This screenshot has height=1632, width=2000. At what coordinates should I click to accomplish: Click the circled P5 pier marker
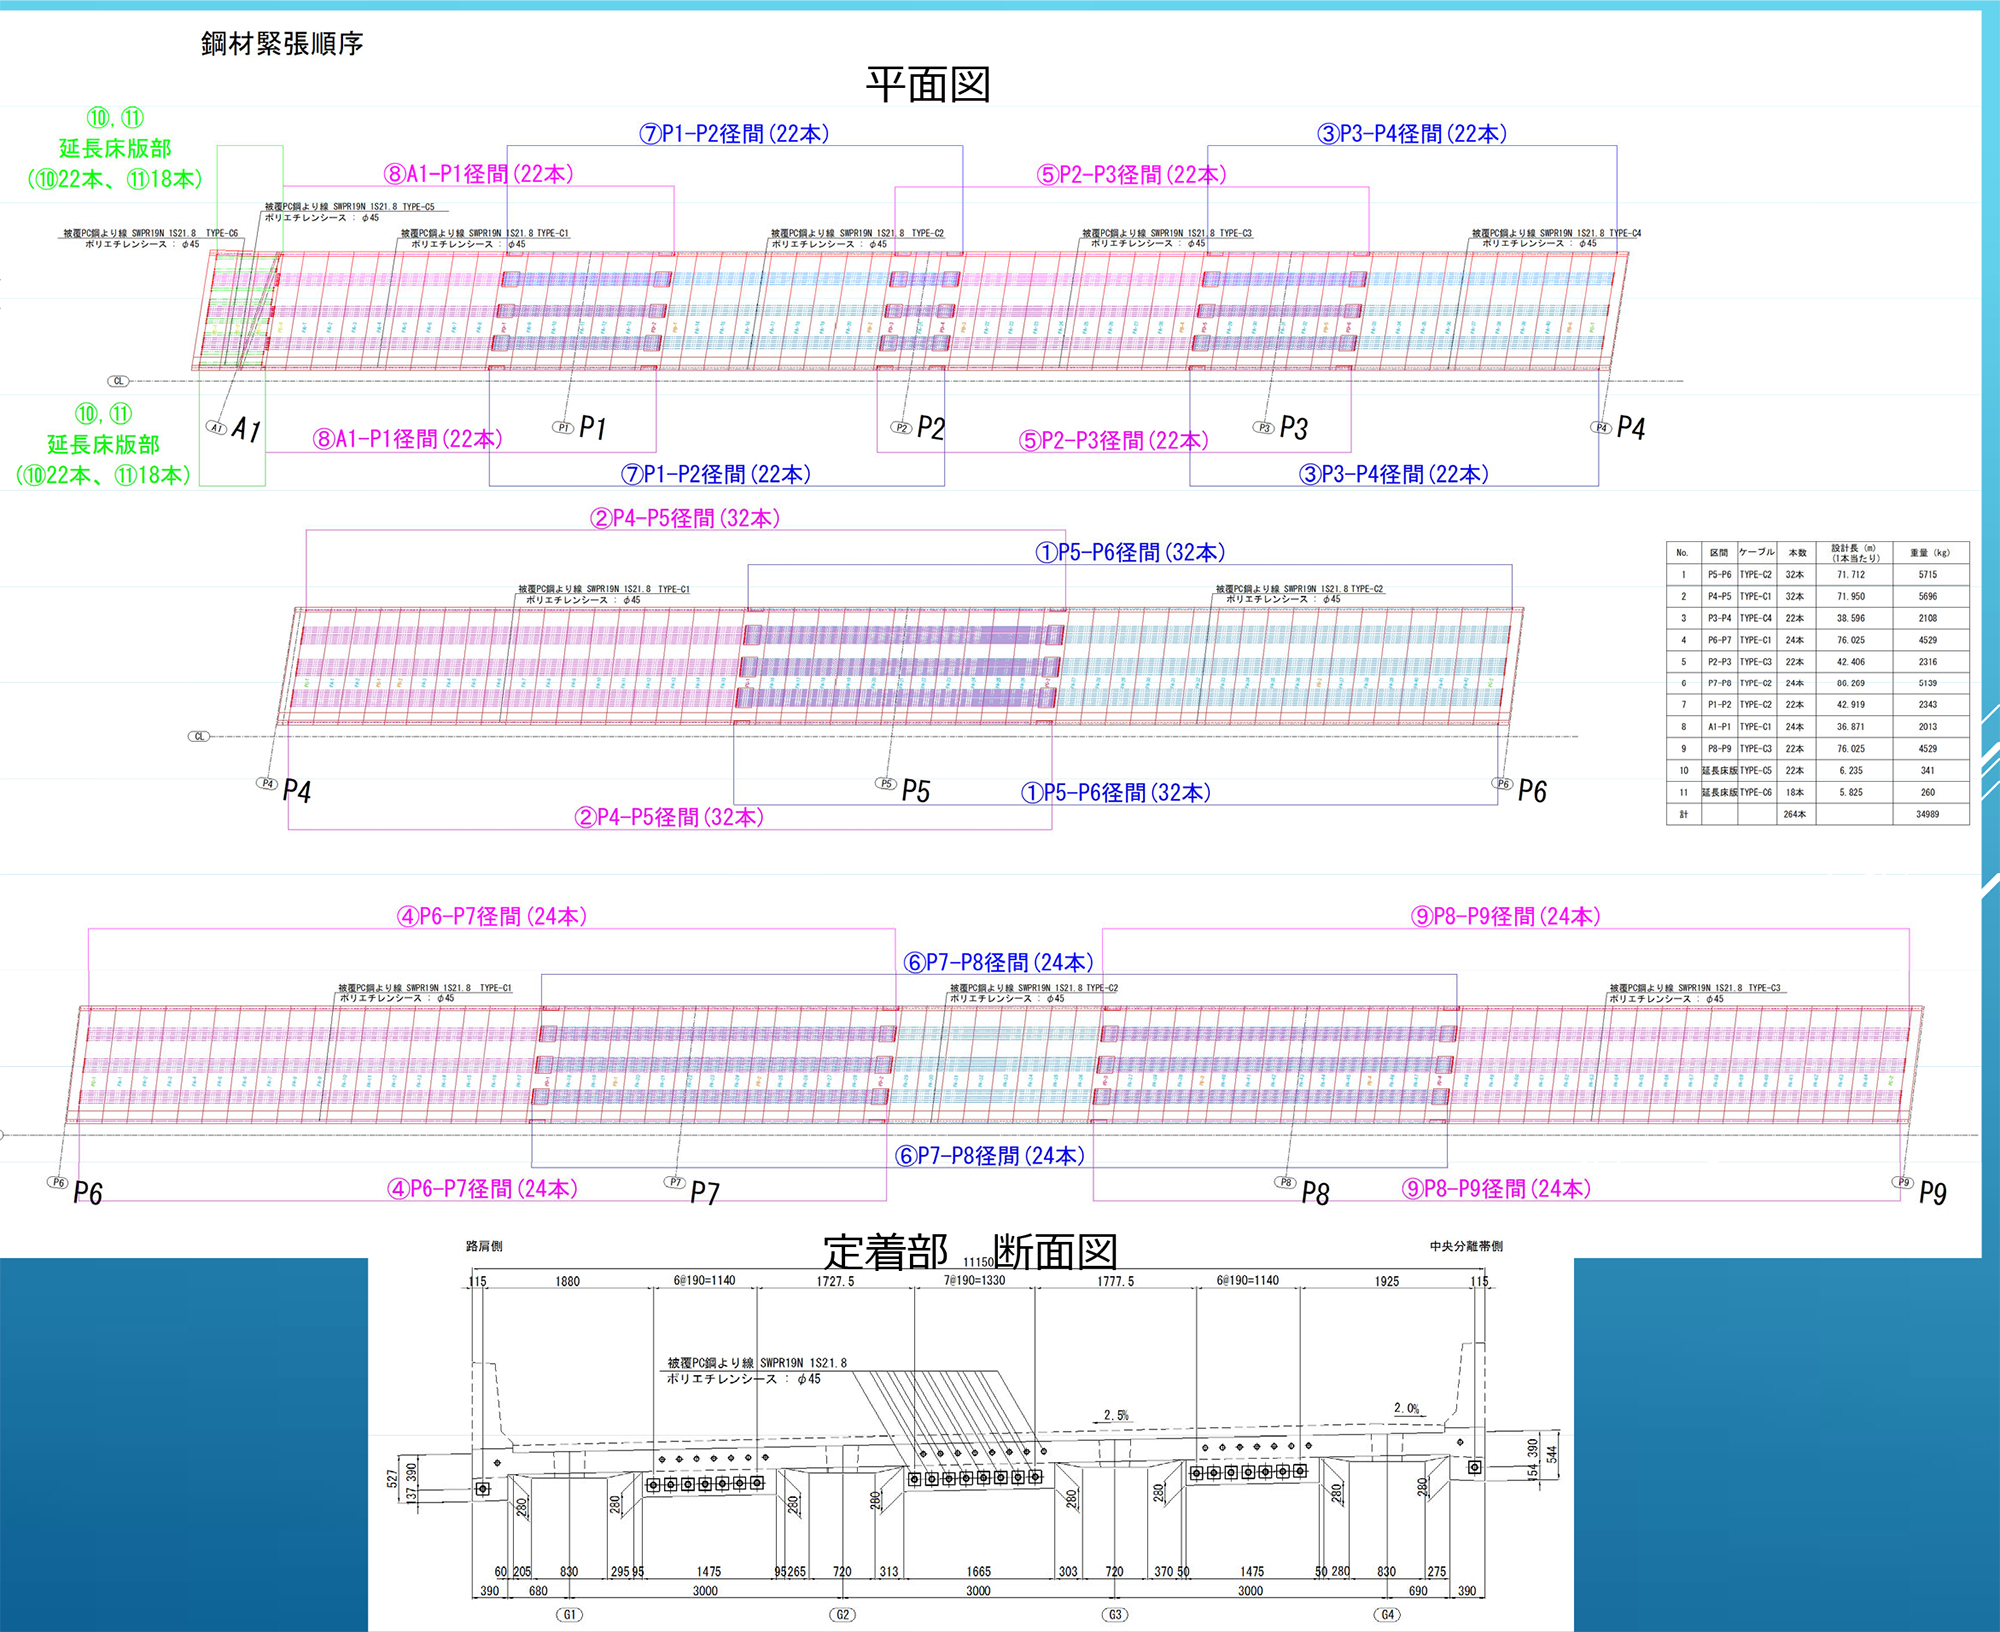[886, 783]
